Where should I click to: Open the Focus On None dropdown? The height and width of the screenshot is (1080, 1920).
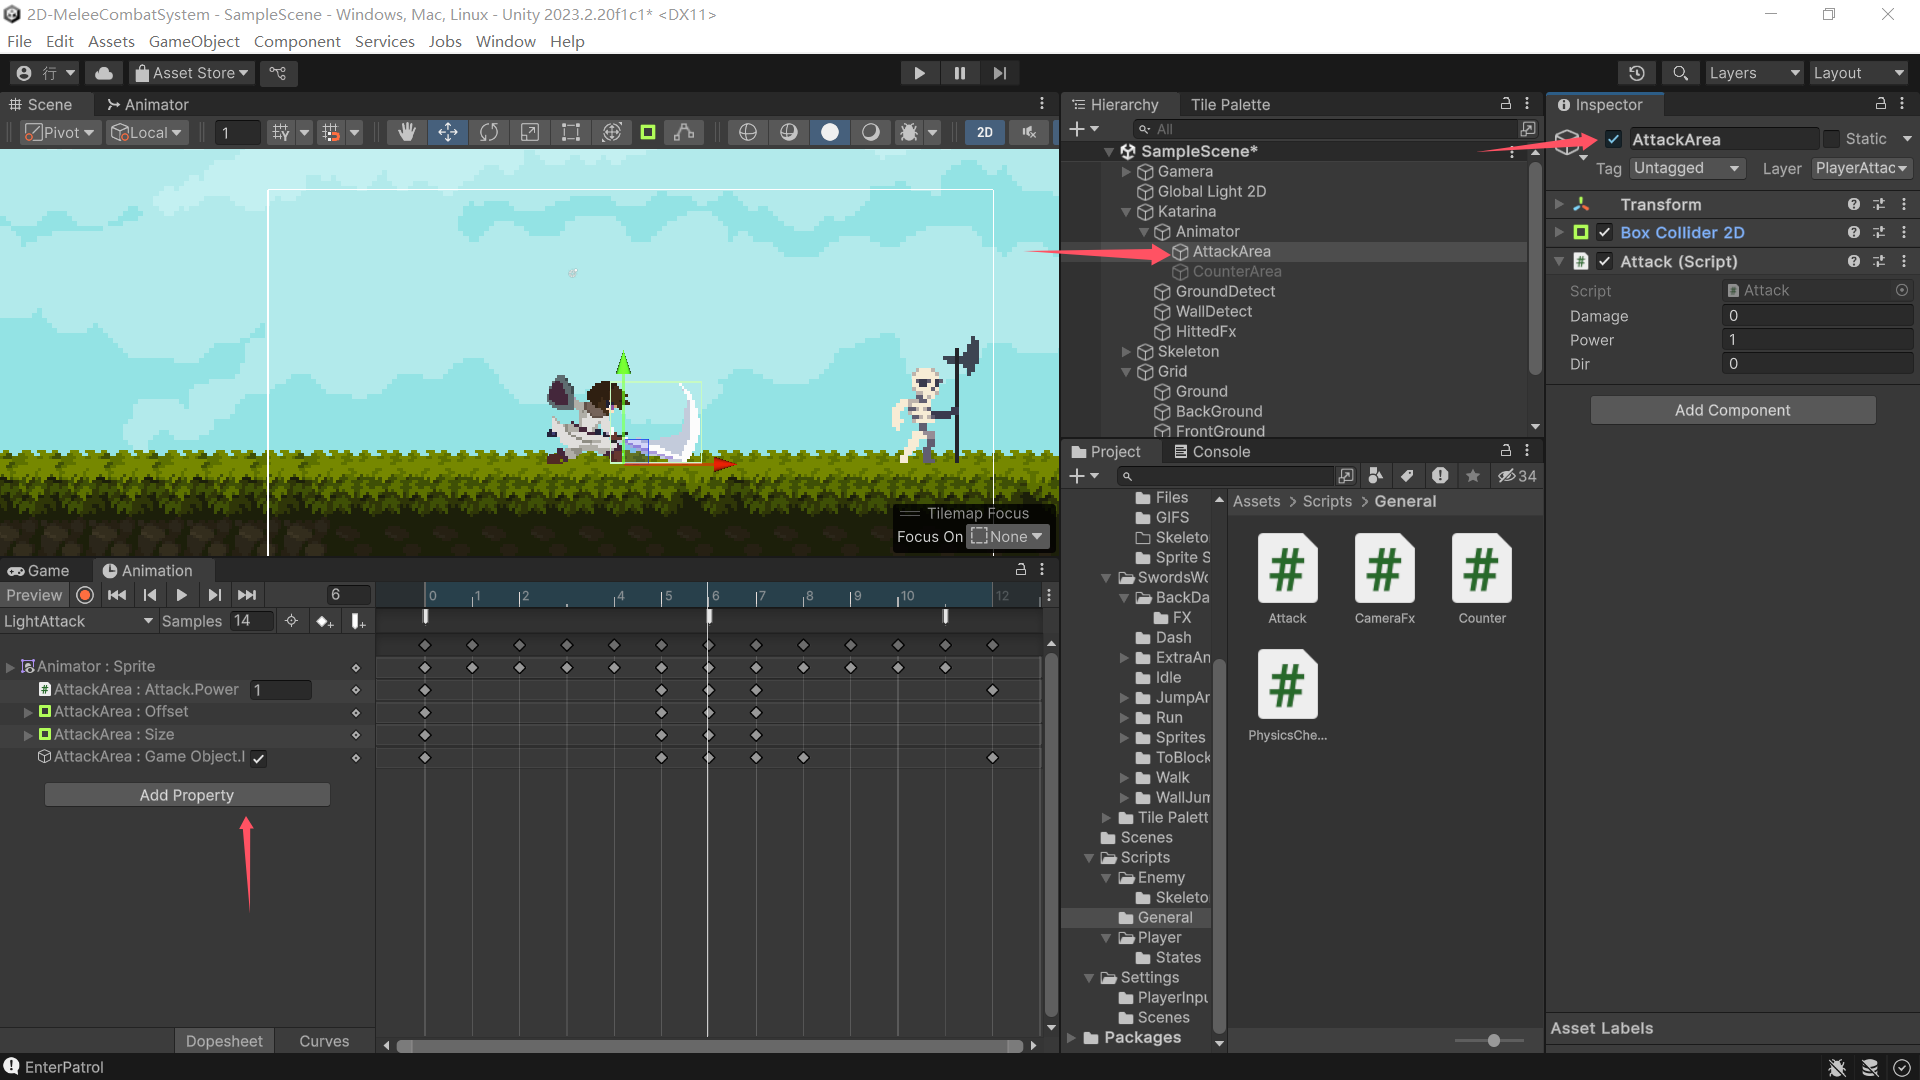point(1008,537)
